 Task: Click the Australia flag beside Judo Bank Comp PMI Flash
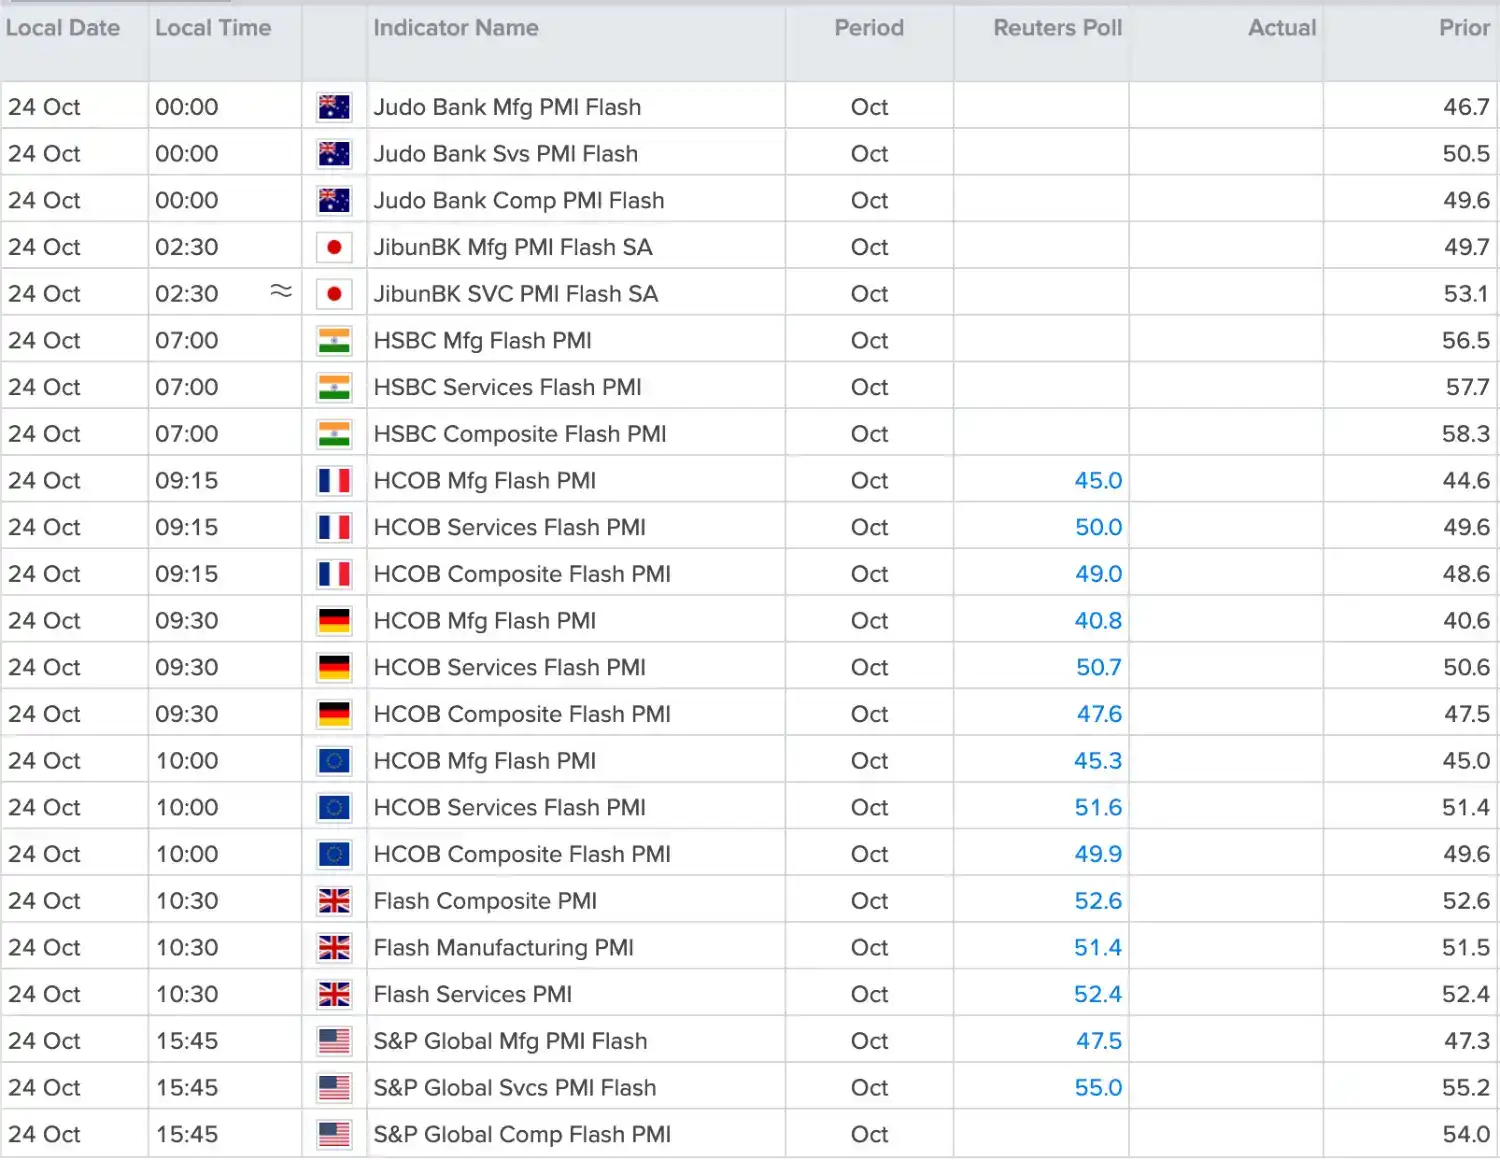pyautogui.click(x=334, y=200)
